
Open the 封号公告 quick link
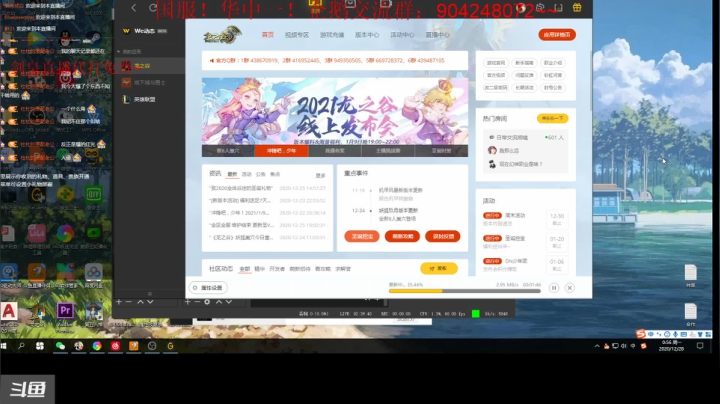pyautogui.click(x=553, y=88)
